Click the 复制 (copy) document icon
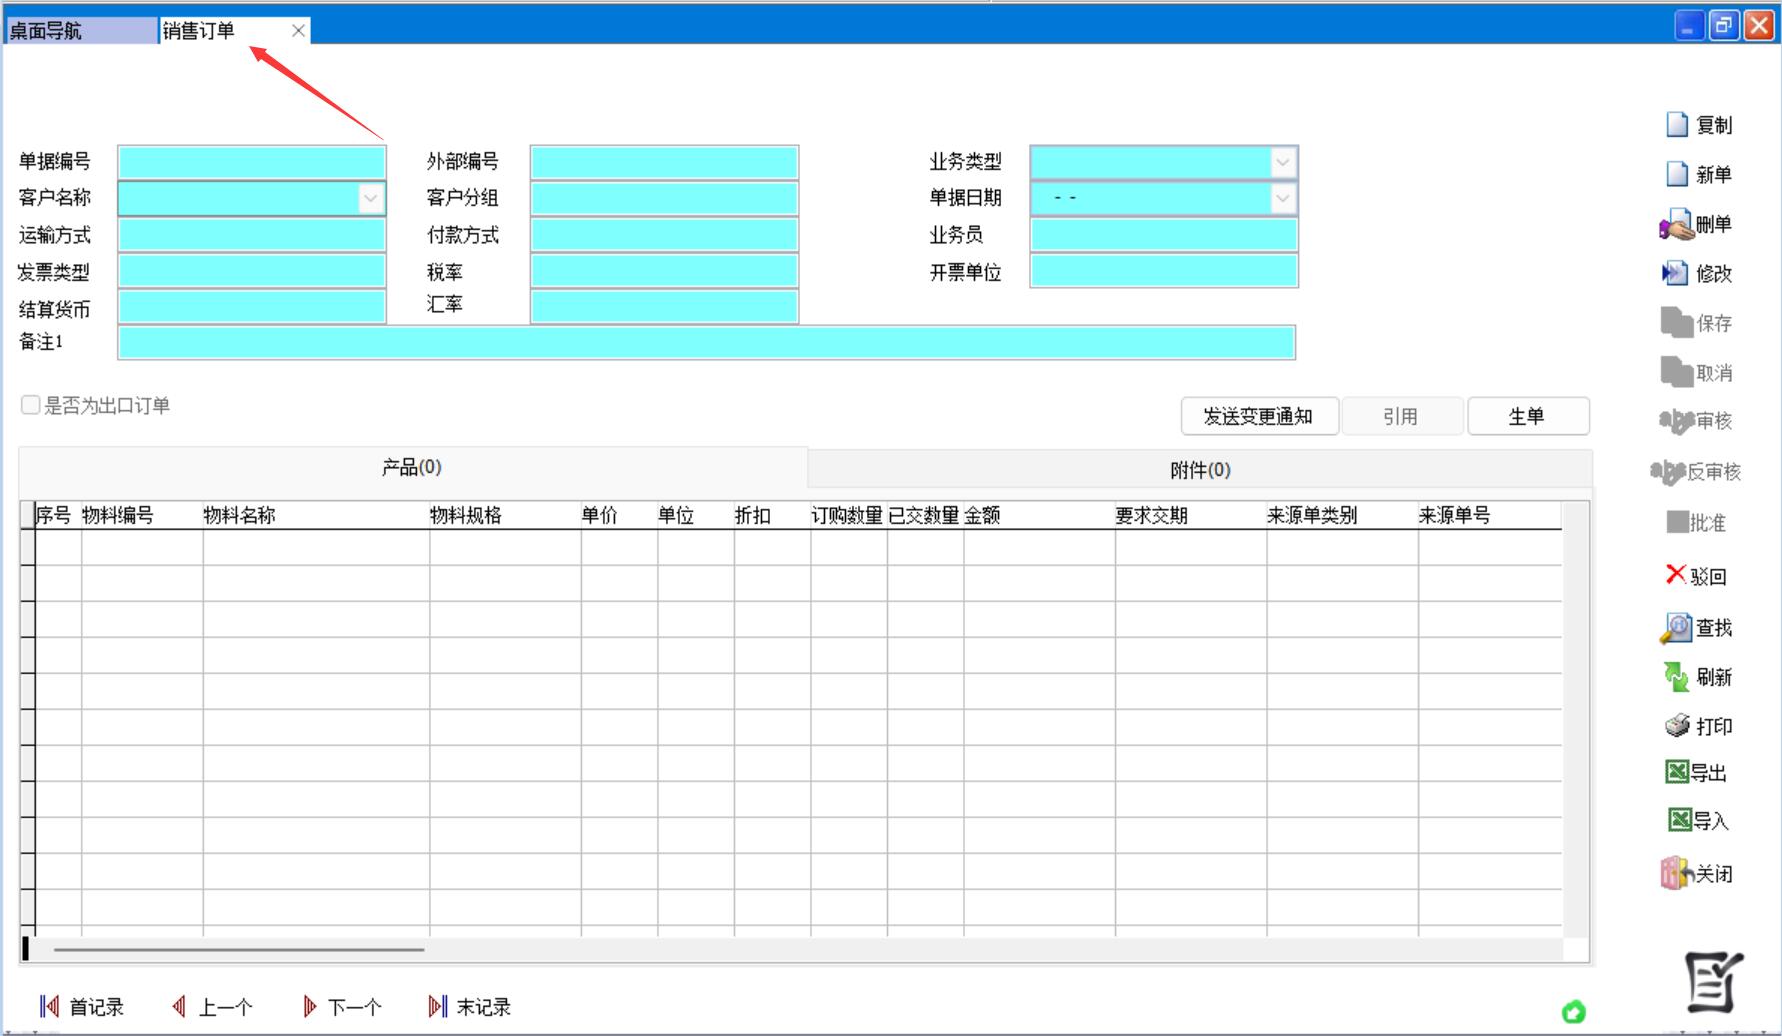Viewport: 1782px width, 1036px height. click(x=1677, y=125)
